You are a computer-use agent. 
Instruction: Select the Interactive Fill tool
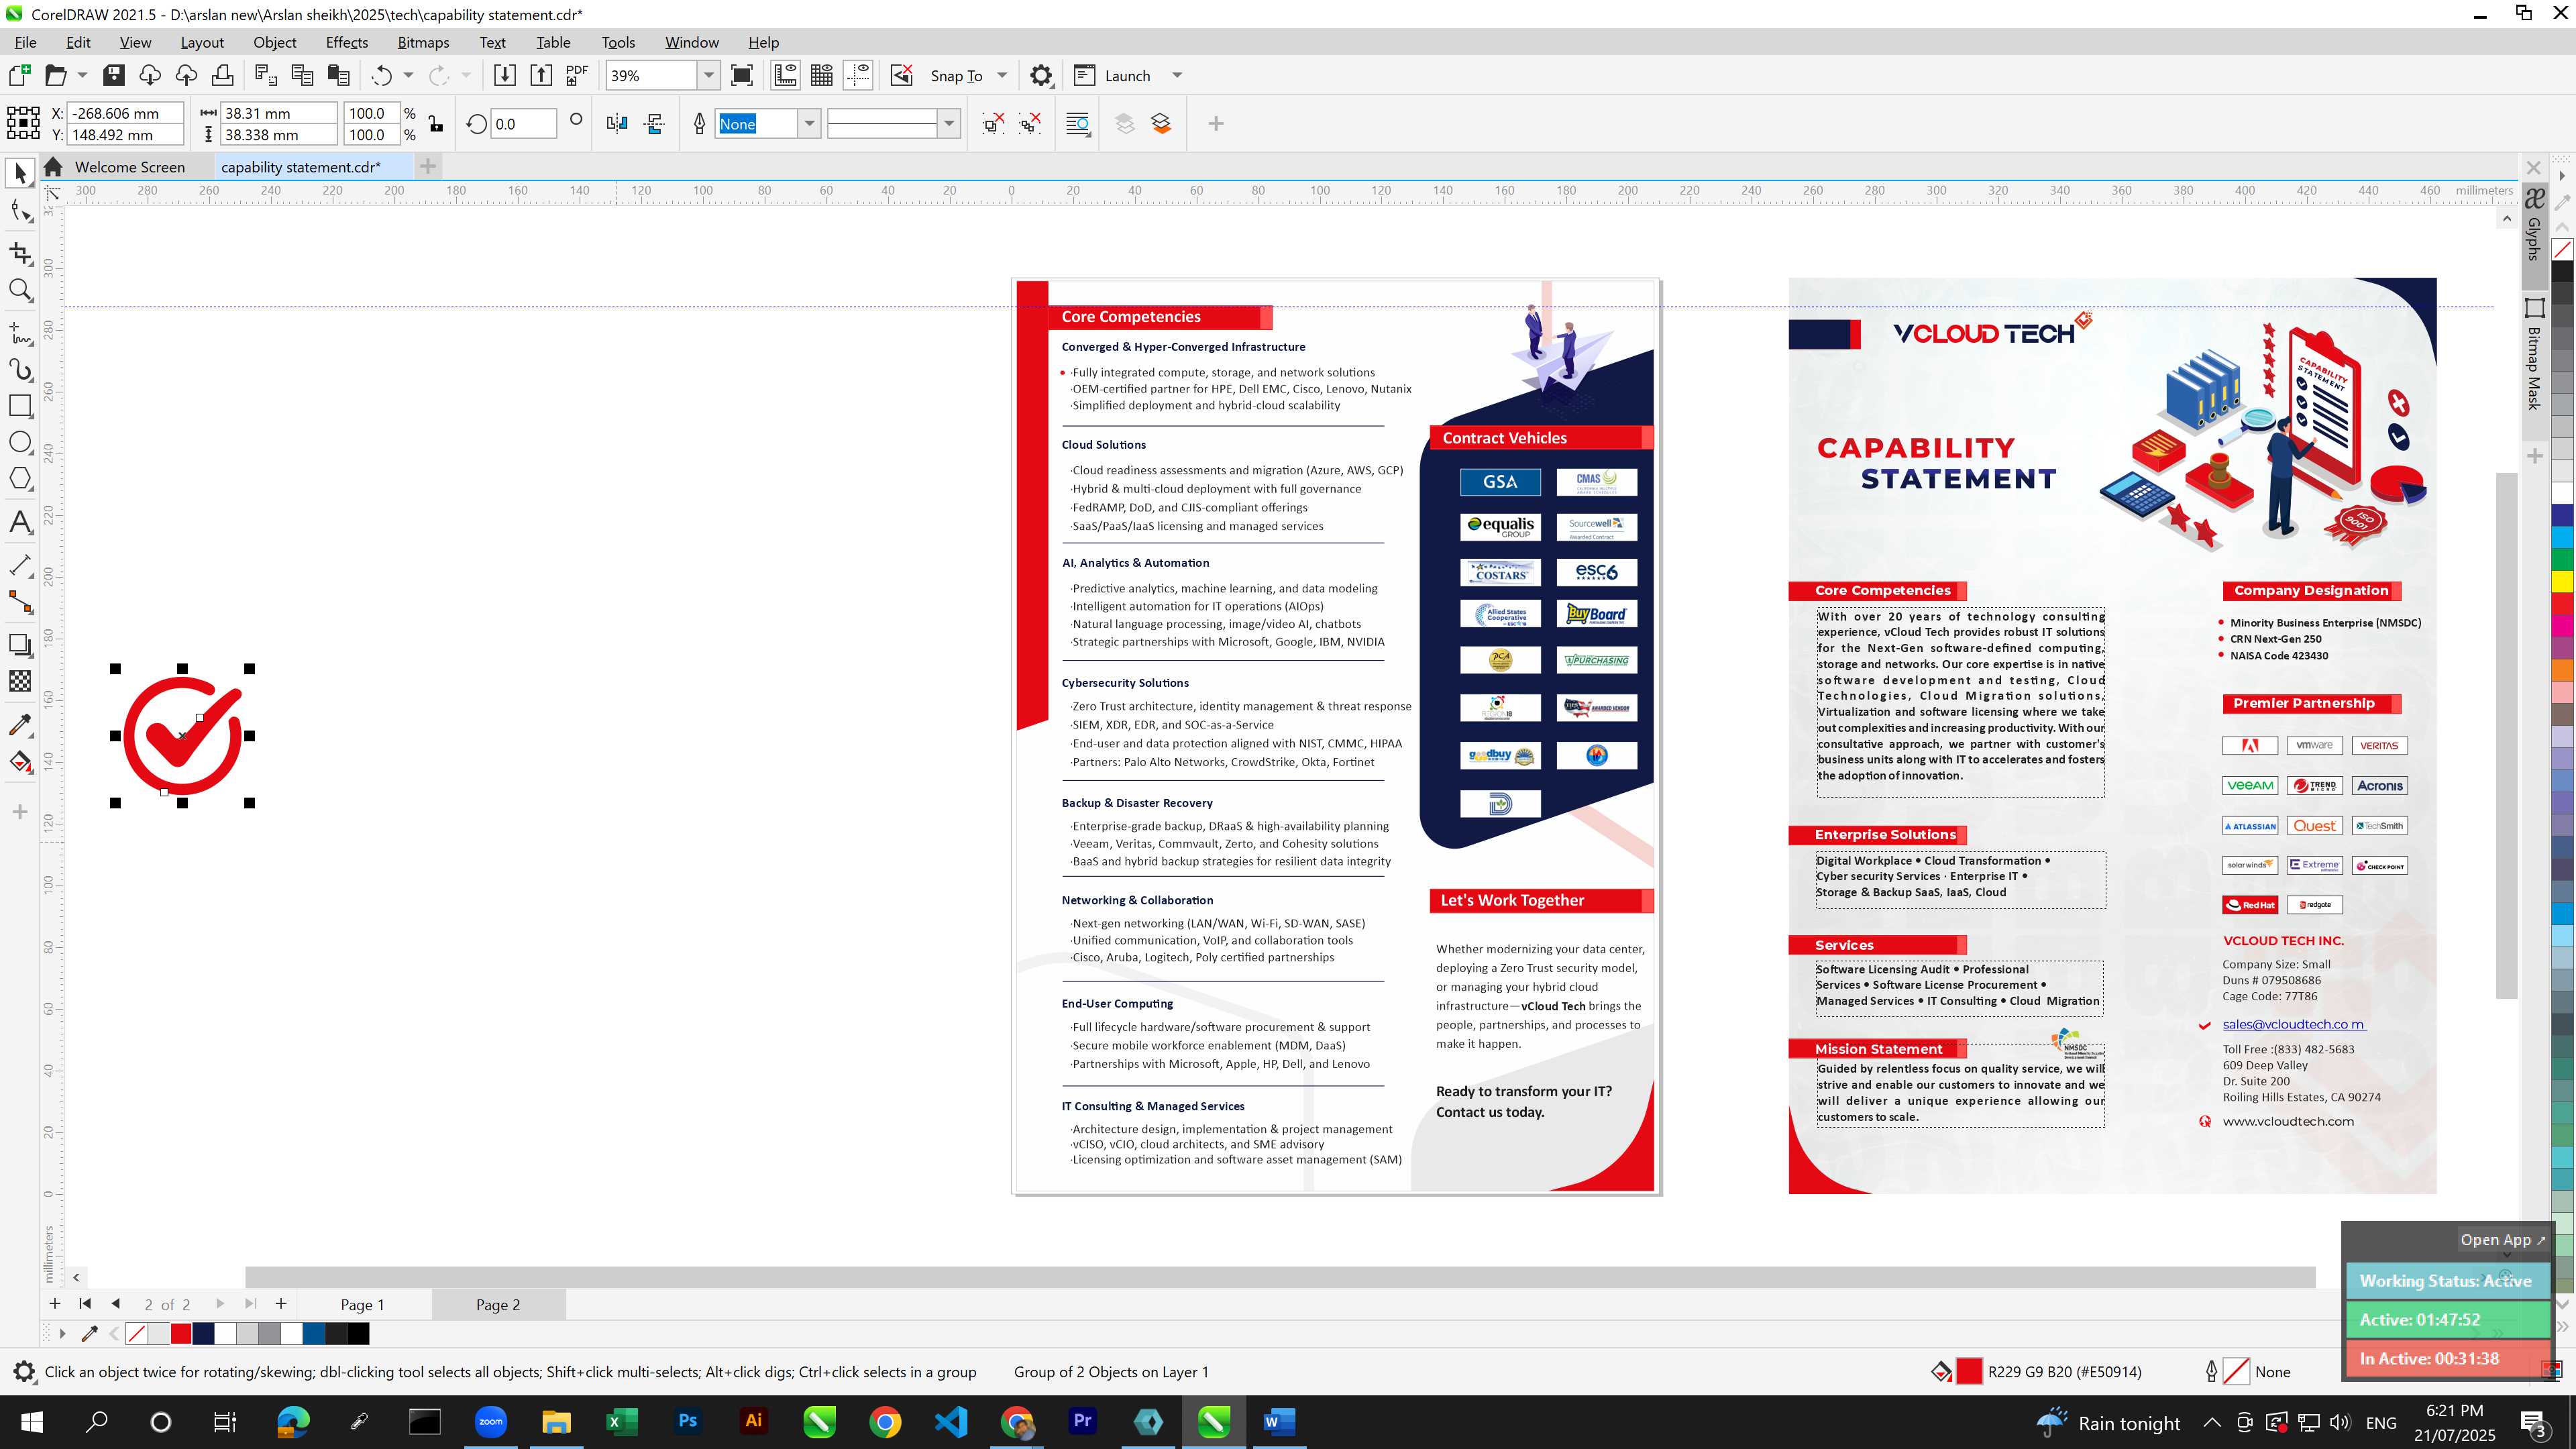(20, 762)
